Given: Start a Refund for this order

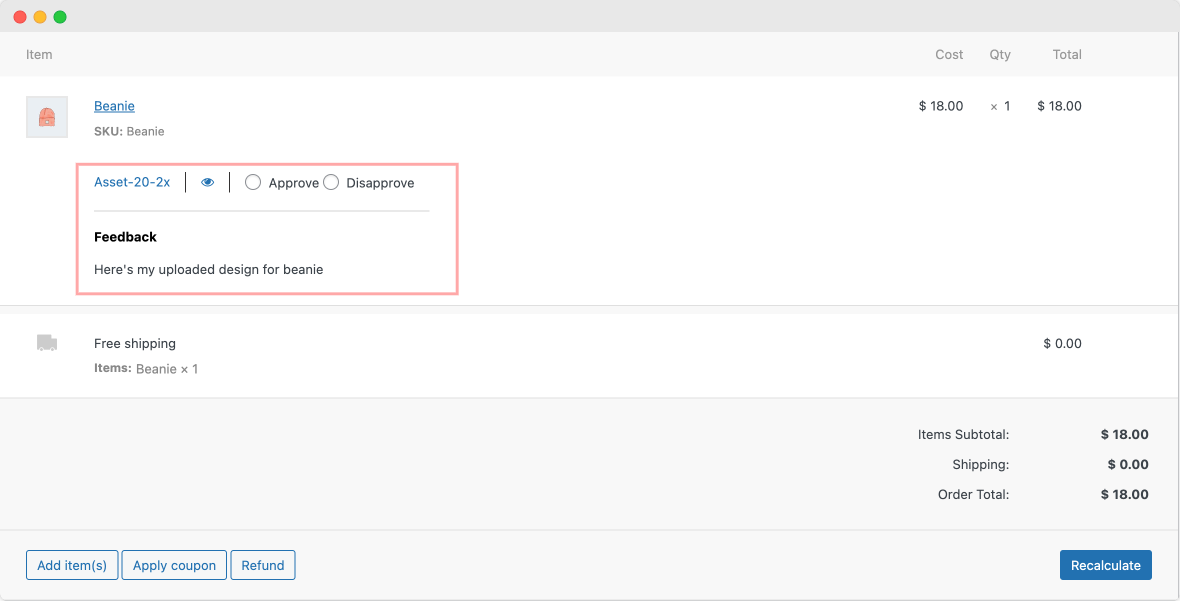Looking at the screenshot, I should click(x=263, y=565).
